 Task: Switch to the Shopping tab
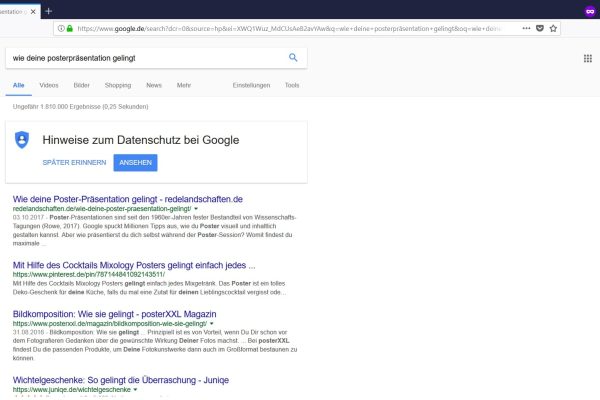[x=118, y=85]
